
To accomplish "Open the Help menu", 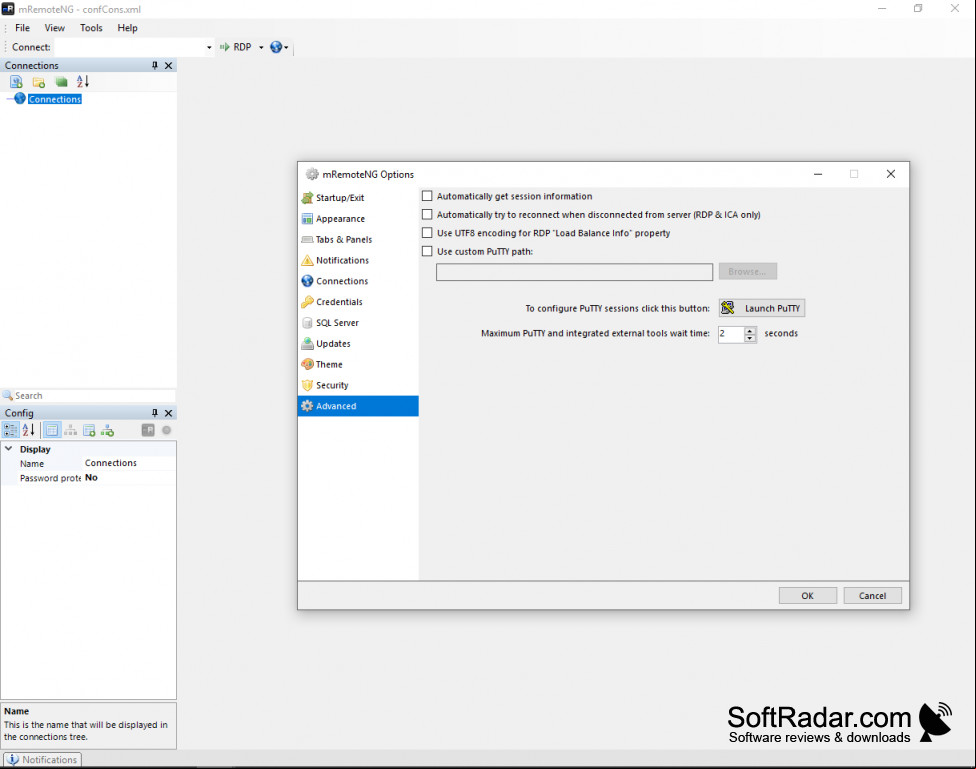I will (x=128, y=28).
